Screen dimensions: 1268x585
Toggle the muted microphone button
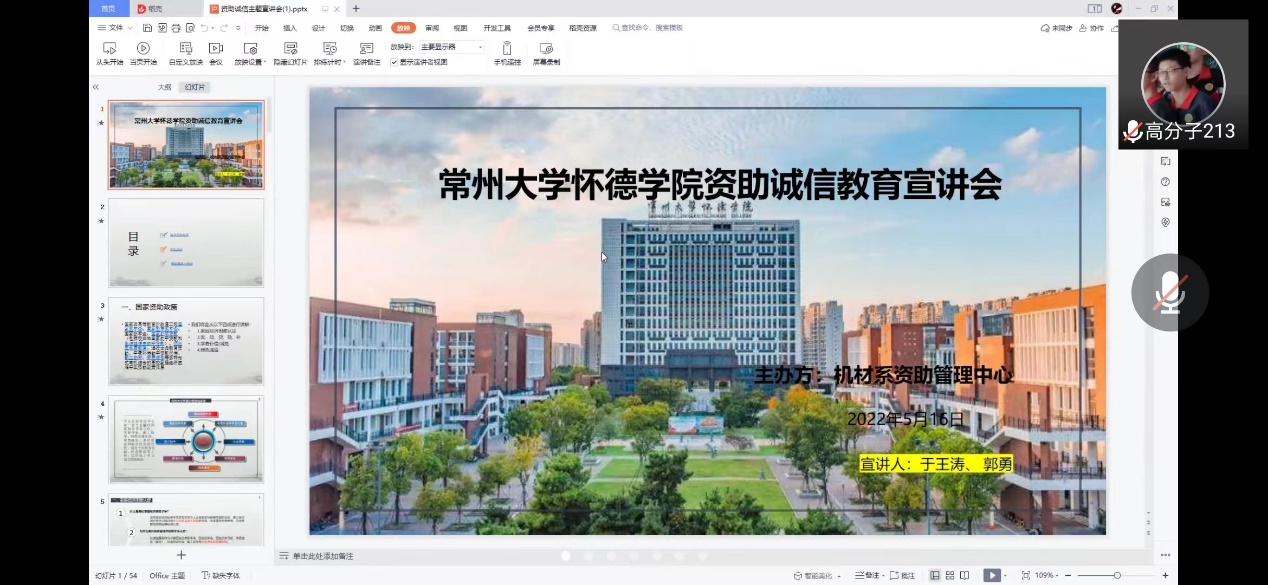click(x=1169, y=292)
